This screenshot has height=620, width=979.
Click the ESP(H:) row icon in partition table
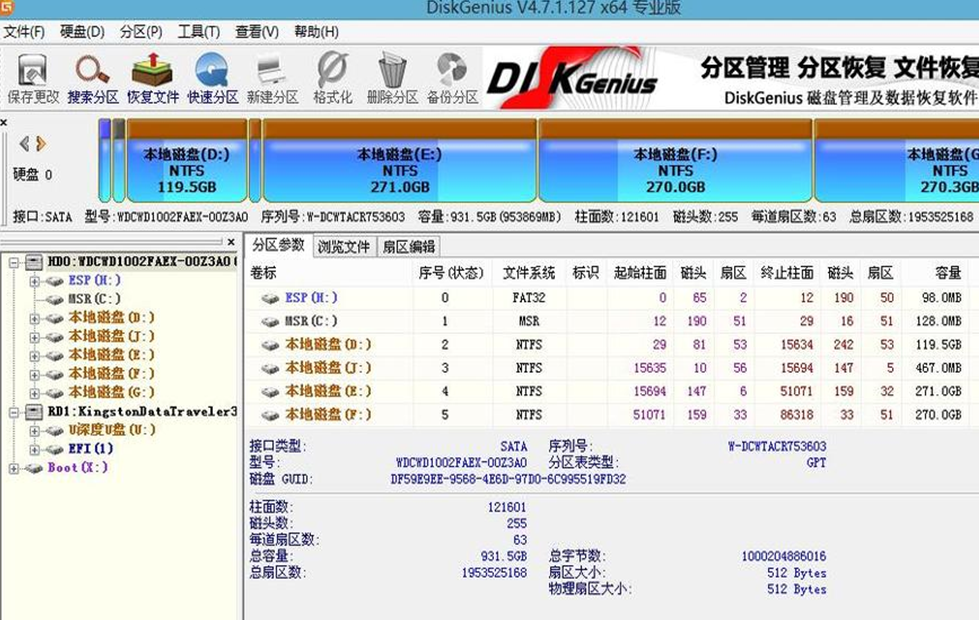(270, 298)
